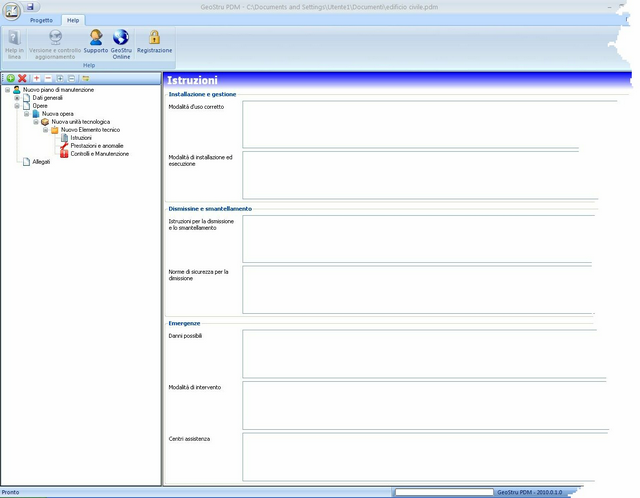Collapse the Opere tree node
The image size is (640, 498).
[x=17, y=106]
